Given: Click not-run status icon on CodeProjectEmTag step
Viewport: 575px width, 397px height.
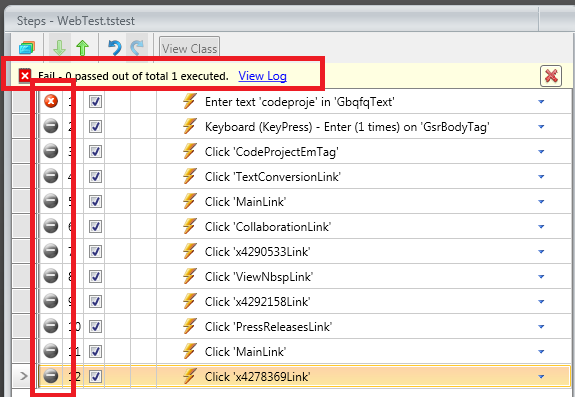Looking at the screenshot, I should 51,151.
